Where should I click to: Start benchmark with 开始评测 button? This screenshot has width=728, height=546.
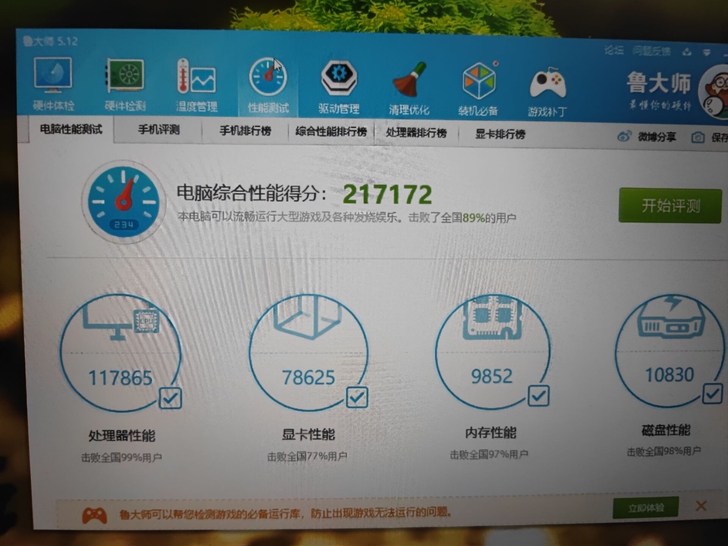coord(670,205)
